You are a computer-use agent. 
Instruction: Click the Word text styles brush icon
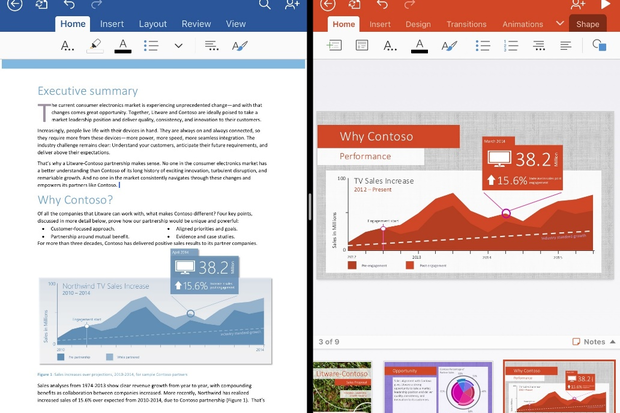pos(240,46)
